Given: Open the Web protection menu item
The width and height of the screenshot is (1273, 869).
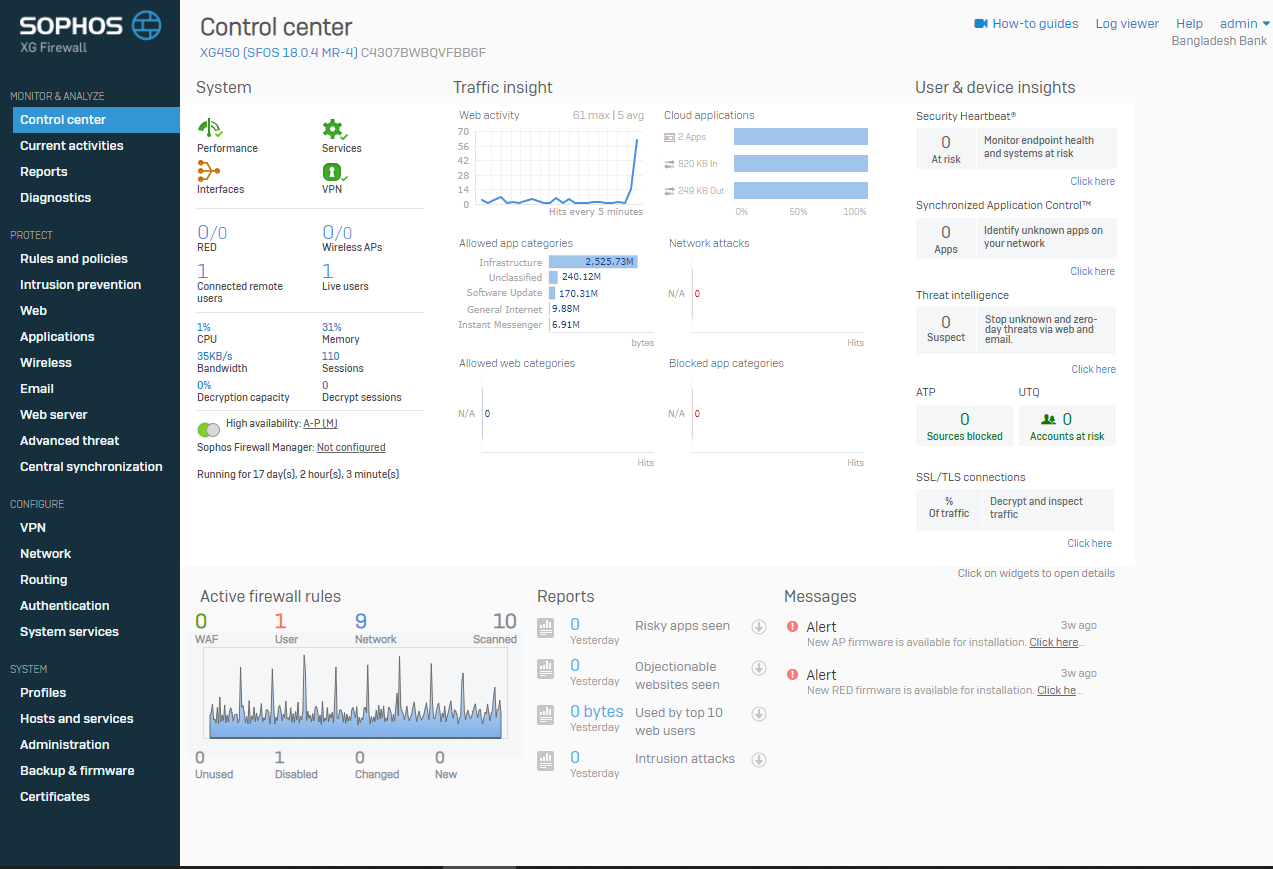Looking at the screenshot, I should pos(34,311).
